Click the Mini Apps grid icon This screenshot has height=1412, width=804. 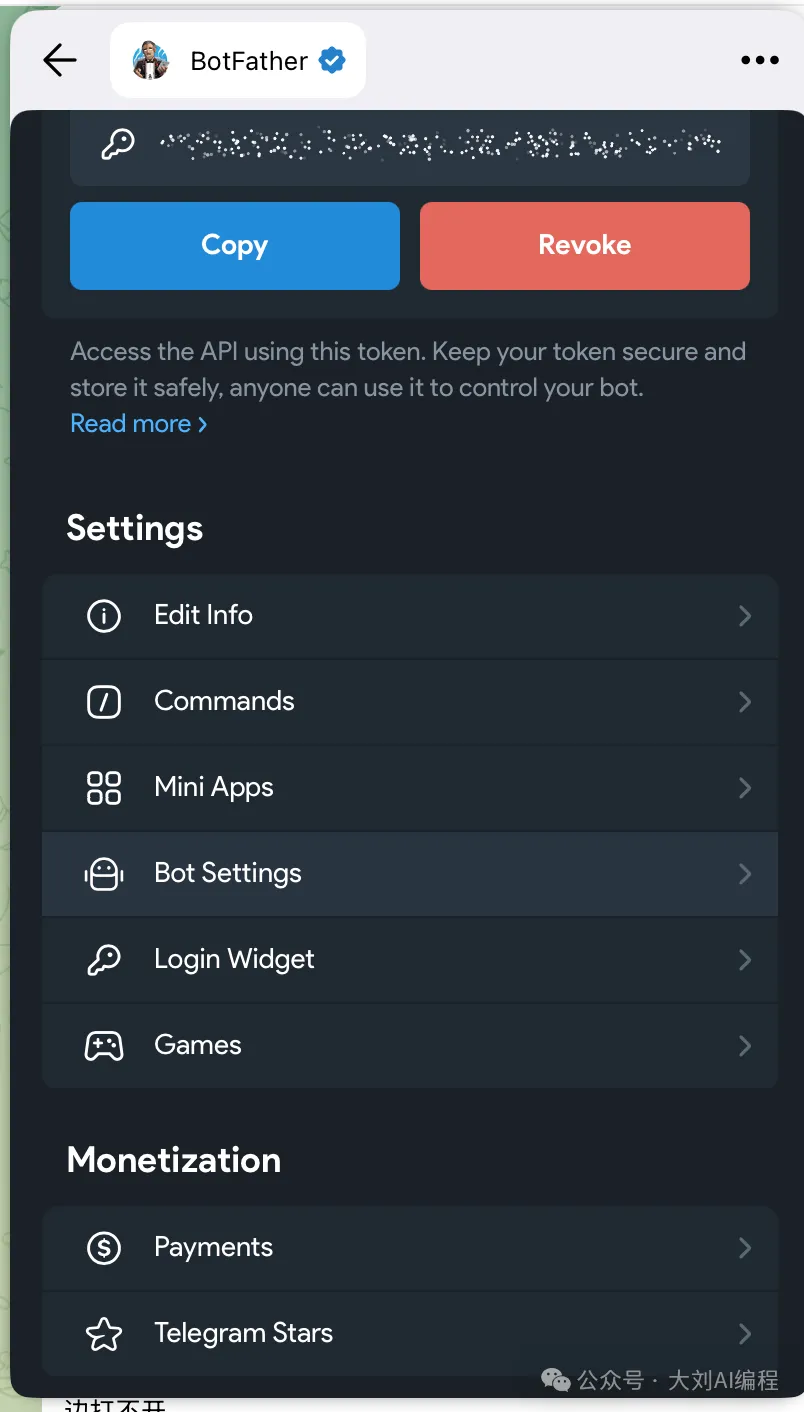[104, 788]
